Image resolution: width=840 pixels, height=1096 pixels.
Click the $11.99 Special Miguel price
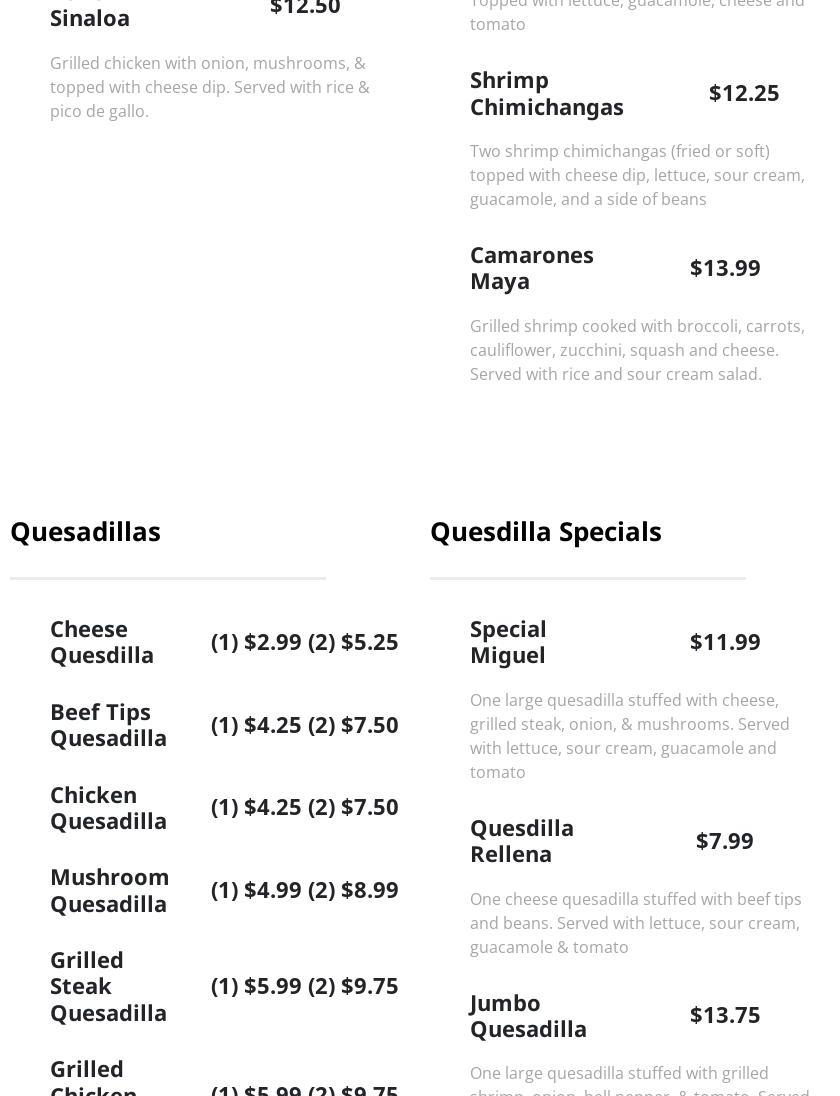pyautogui.click(x=724, y=642)
